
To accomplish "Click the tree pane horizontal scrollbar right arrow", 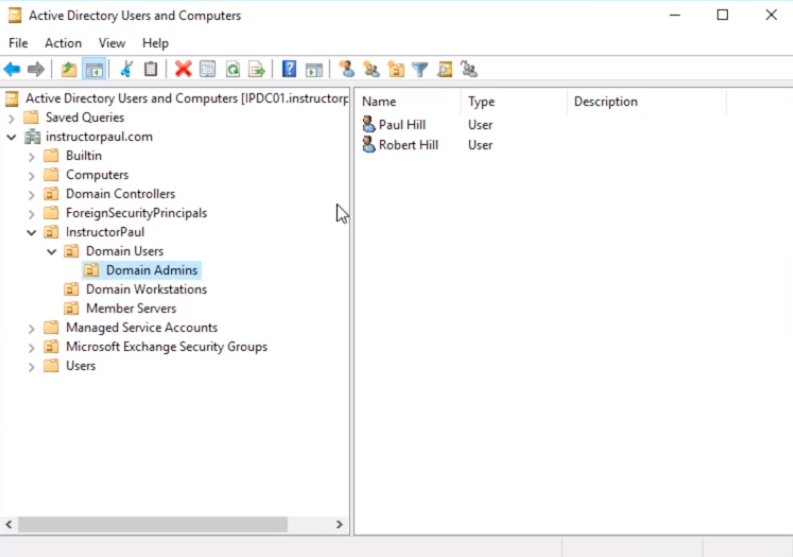I will click(x=340, y=524).
